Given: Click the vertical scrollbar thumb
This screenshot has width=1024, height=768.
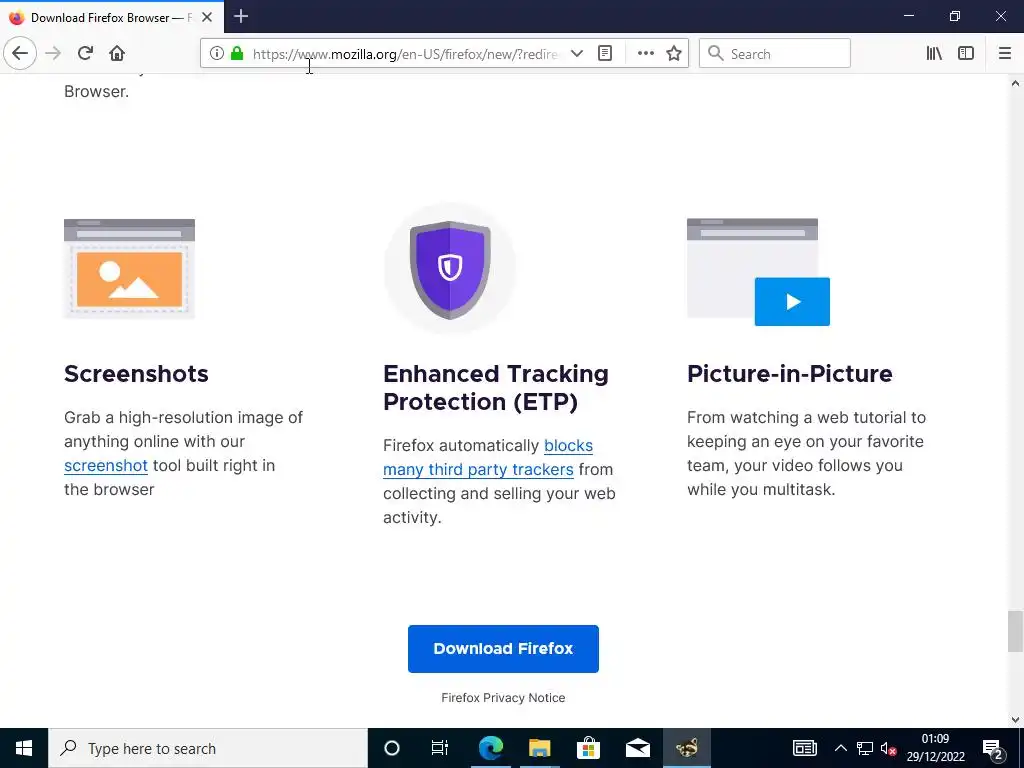Looking at the screenshot, I should (x=1015, y=632).
